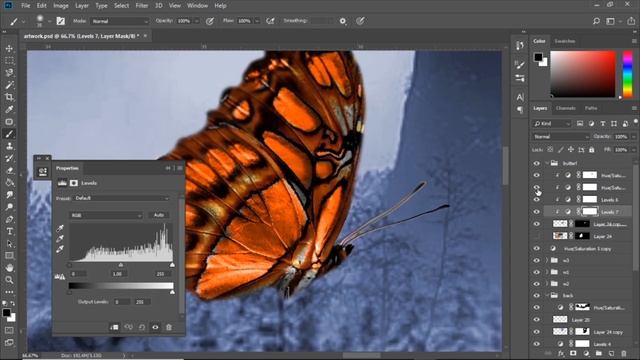Click the Color panel foreground swatch
This screenshot has width=640, height=360.
[x=538, y=57]
